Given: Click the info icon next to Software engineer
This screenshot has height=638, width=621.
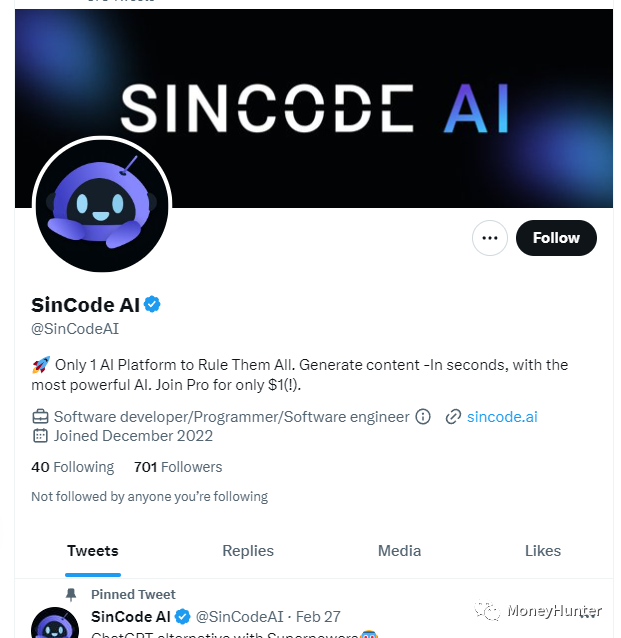Looking at the screenshot, I should click(x=423, y=417).
